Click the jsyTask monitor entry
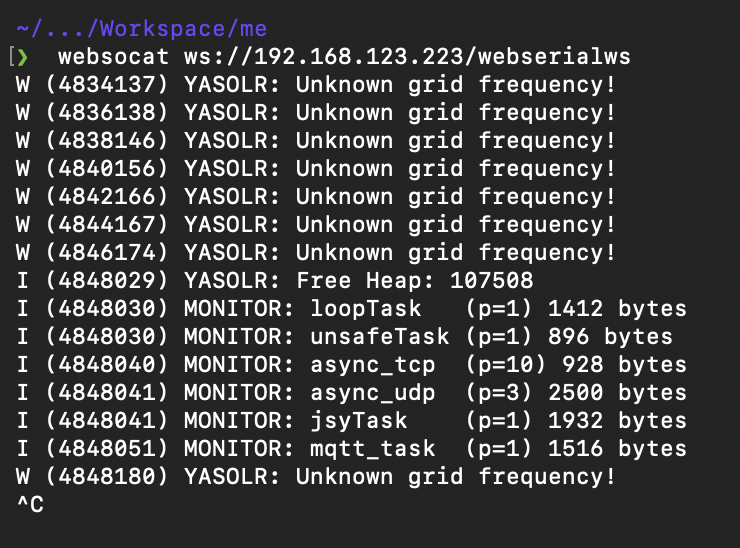Image resolution: width=740 pixels, height=548 pixels. click(351, 421)
